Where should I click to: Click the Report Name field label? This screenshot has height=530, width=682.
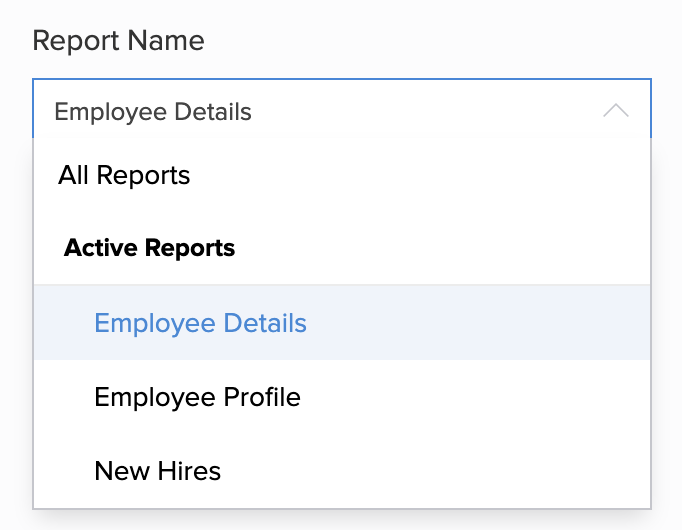(x=118, y=41)
